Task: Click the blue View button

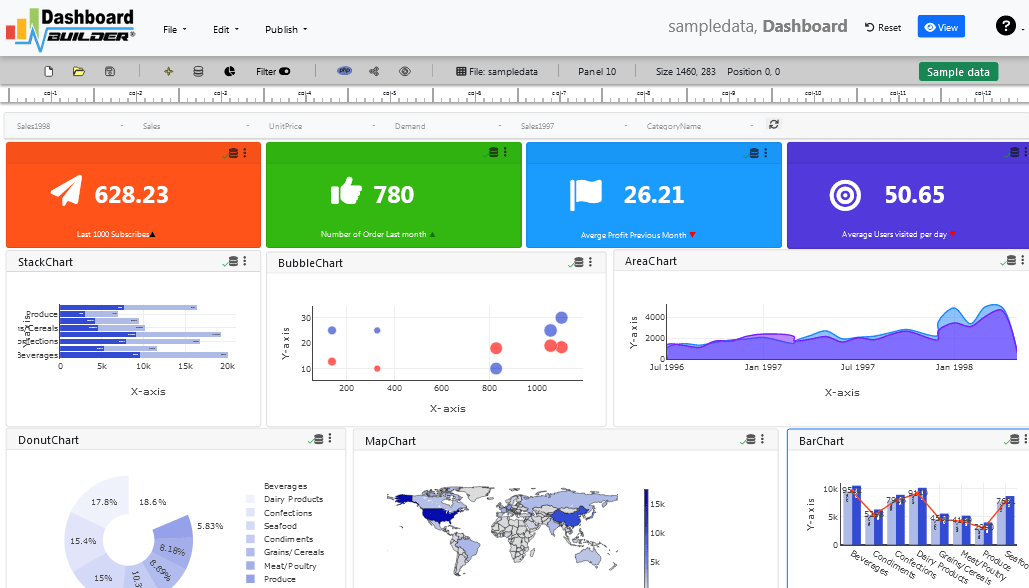Action: 940,27
